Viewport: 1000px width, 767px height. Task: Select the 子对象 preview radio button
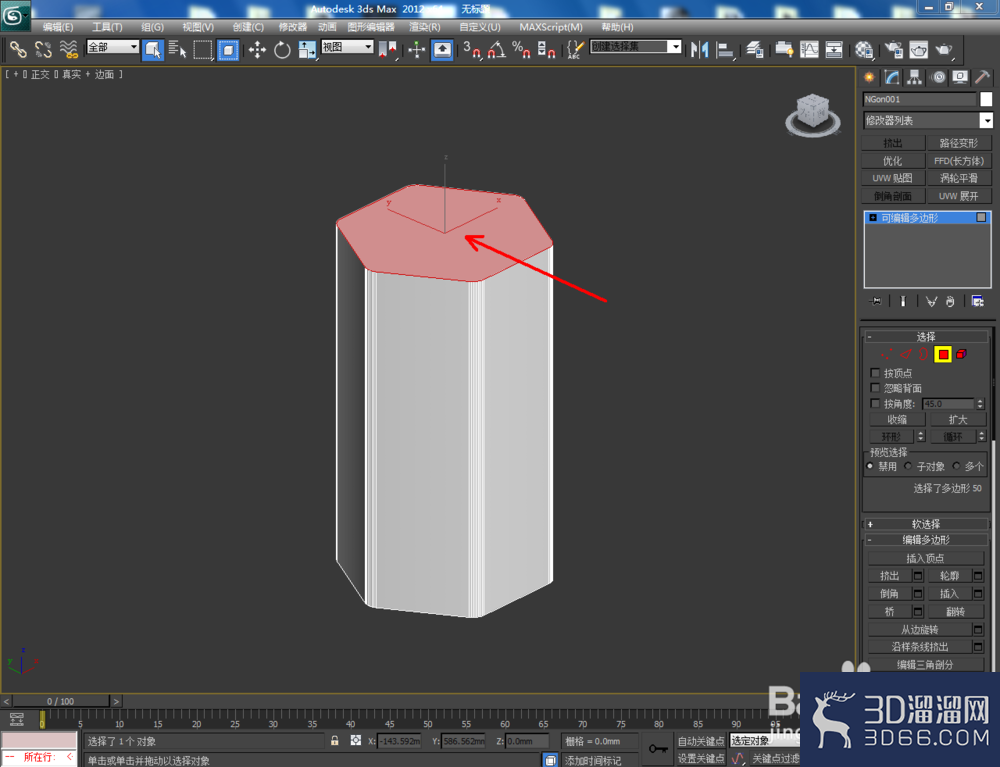point(908,466)
